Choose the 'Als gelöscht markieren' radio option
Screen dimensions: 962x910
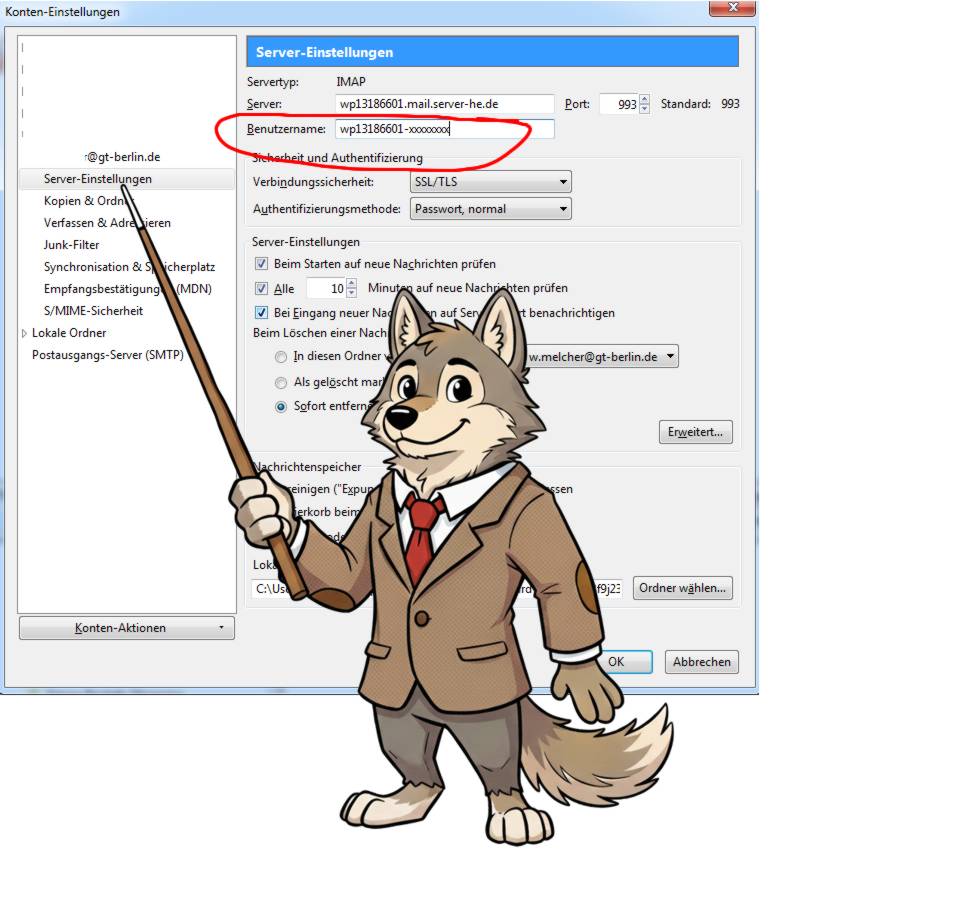(282, 382)
